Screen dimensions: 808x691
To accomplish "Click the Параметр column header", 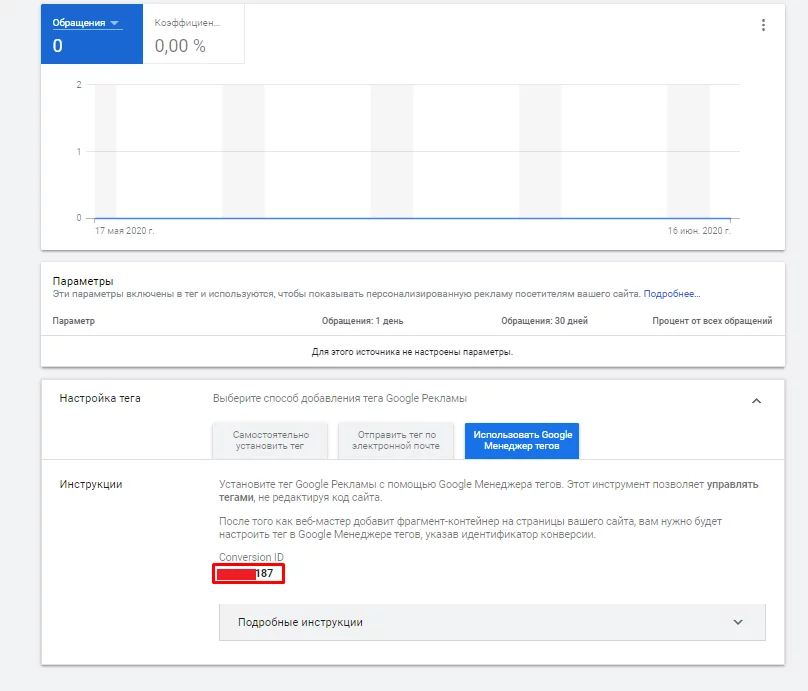I will (74, 321).
